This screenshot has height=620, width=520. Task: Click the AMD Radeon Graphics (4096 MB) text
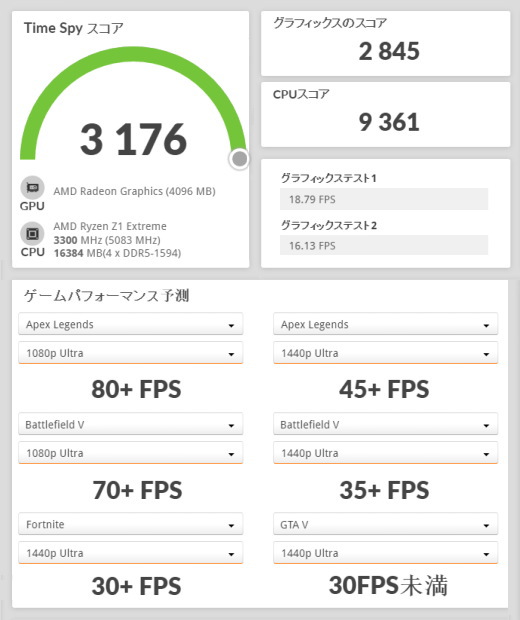coord(134,191)
